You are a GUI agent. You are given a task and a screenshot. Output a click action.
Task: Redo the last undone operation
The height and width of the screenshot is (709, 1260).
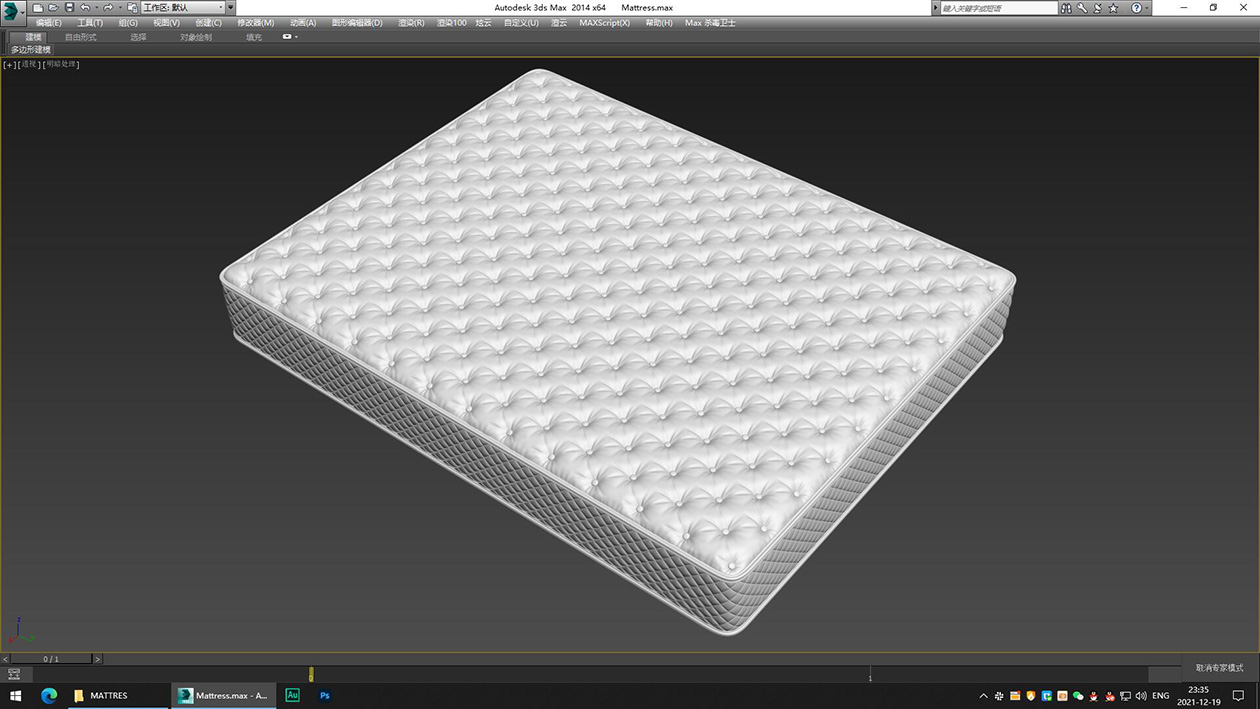coord(108,7)
